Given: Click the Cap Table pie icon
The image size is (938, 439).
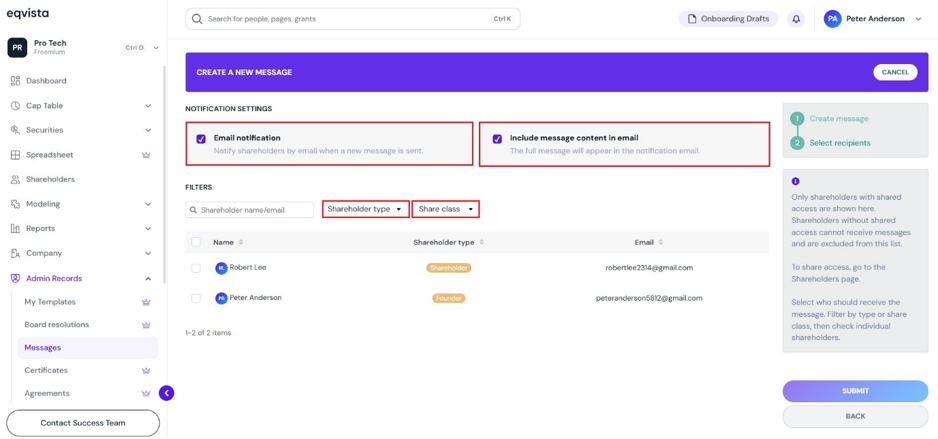Looking at the screenshot, I should pyautogui.click(x=16, y=106).
